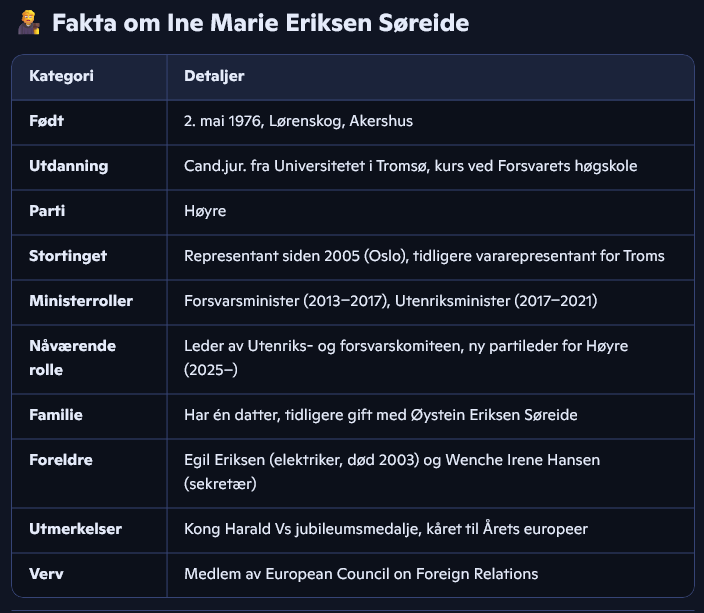The height and width of the screenshot is (613, 704).
Task: Click the person emoji beside the heading
Action: pyautogui.click(x=28, y=23)
